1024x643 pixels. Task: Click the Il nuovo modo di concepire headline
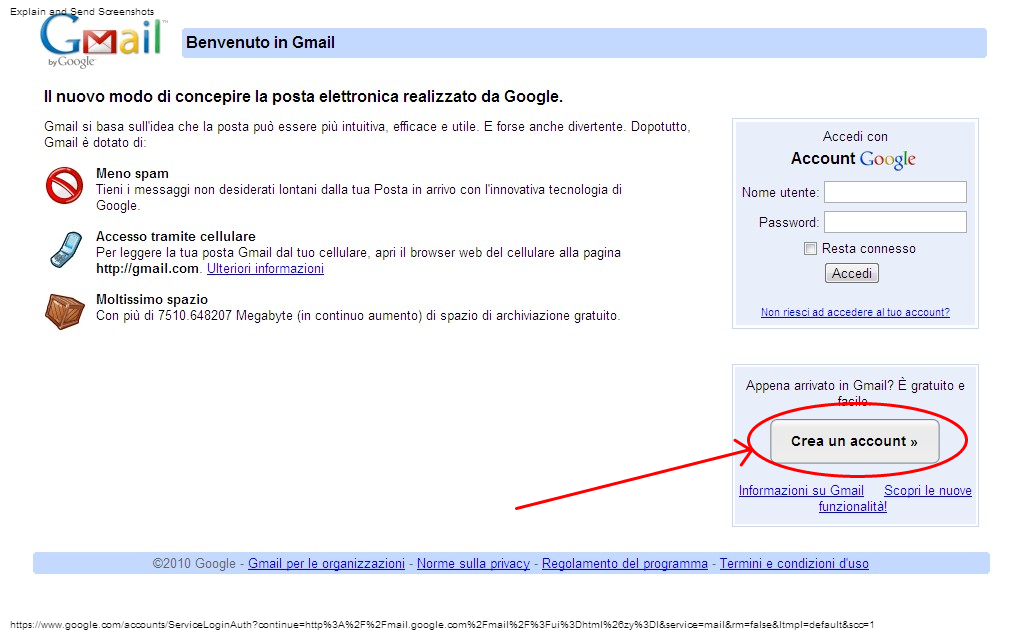pyautogui.click(x=303, y=97)
